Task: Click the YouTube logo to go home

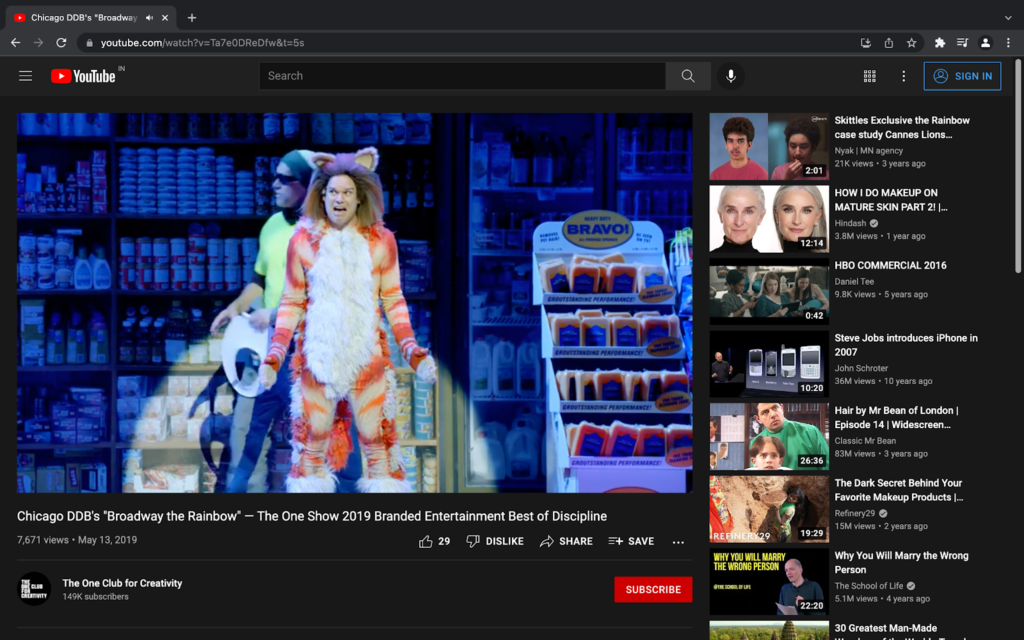Action: tap(83, 76)
